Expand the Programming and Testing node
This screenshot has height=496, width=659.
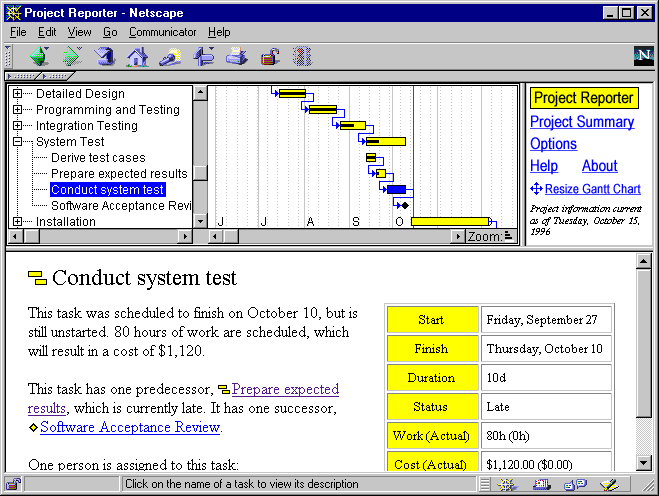coord(17,109)
